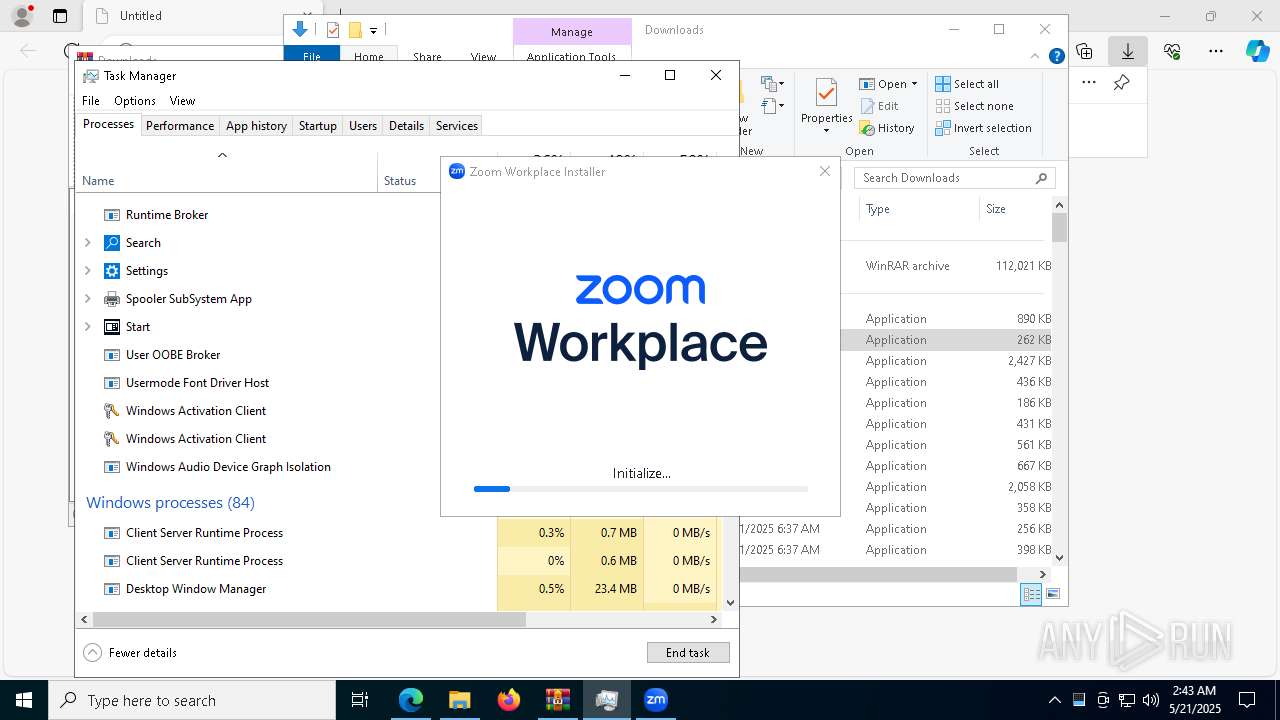Close the Zoom Workplace Installer dialog
Screen dimensions: 1280x720
(824, 171)
